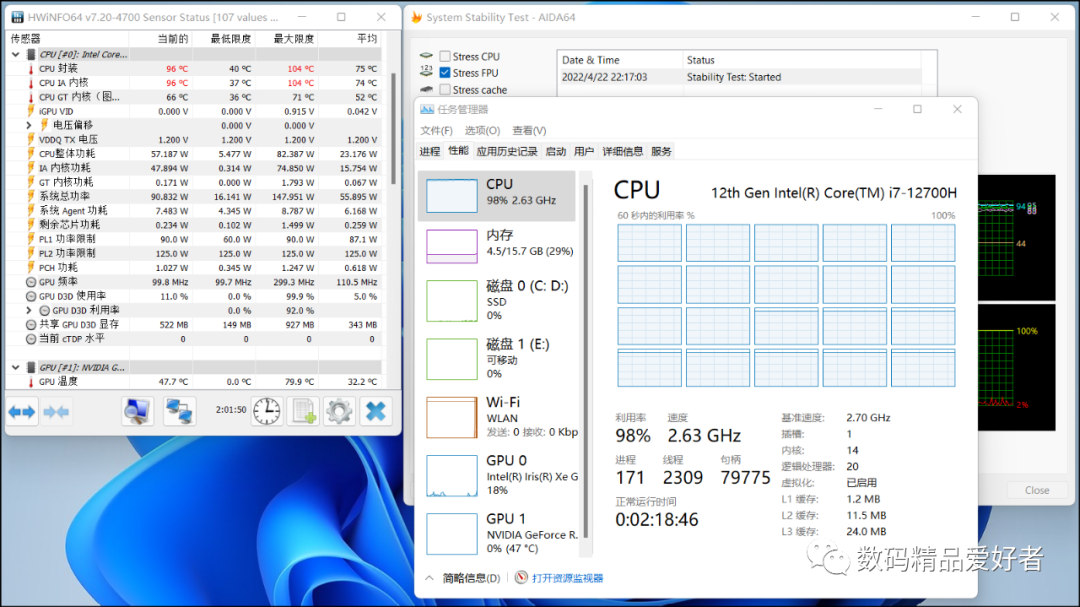
Task: Click the Task Manager sidebar vertical scrollbar
Action: (586, 361)
